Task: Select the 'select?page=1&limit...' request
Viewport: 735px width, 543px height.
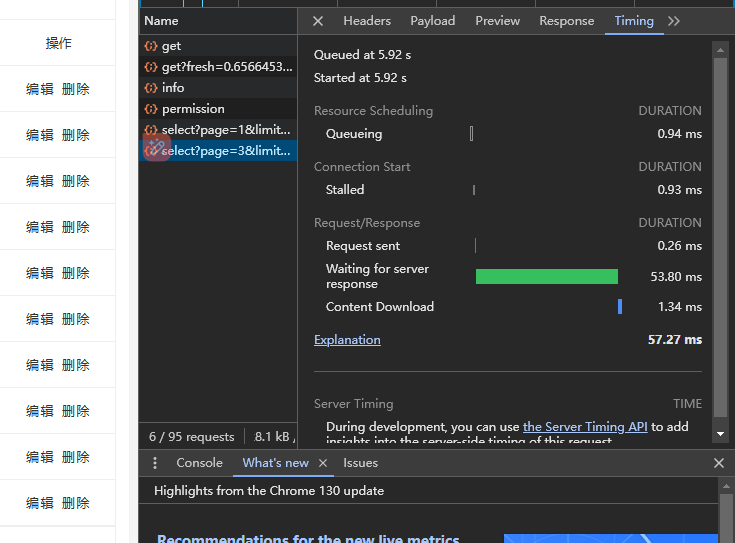Action: pos(218,130)
